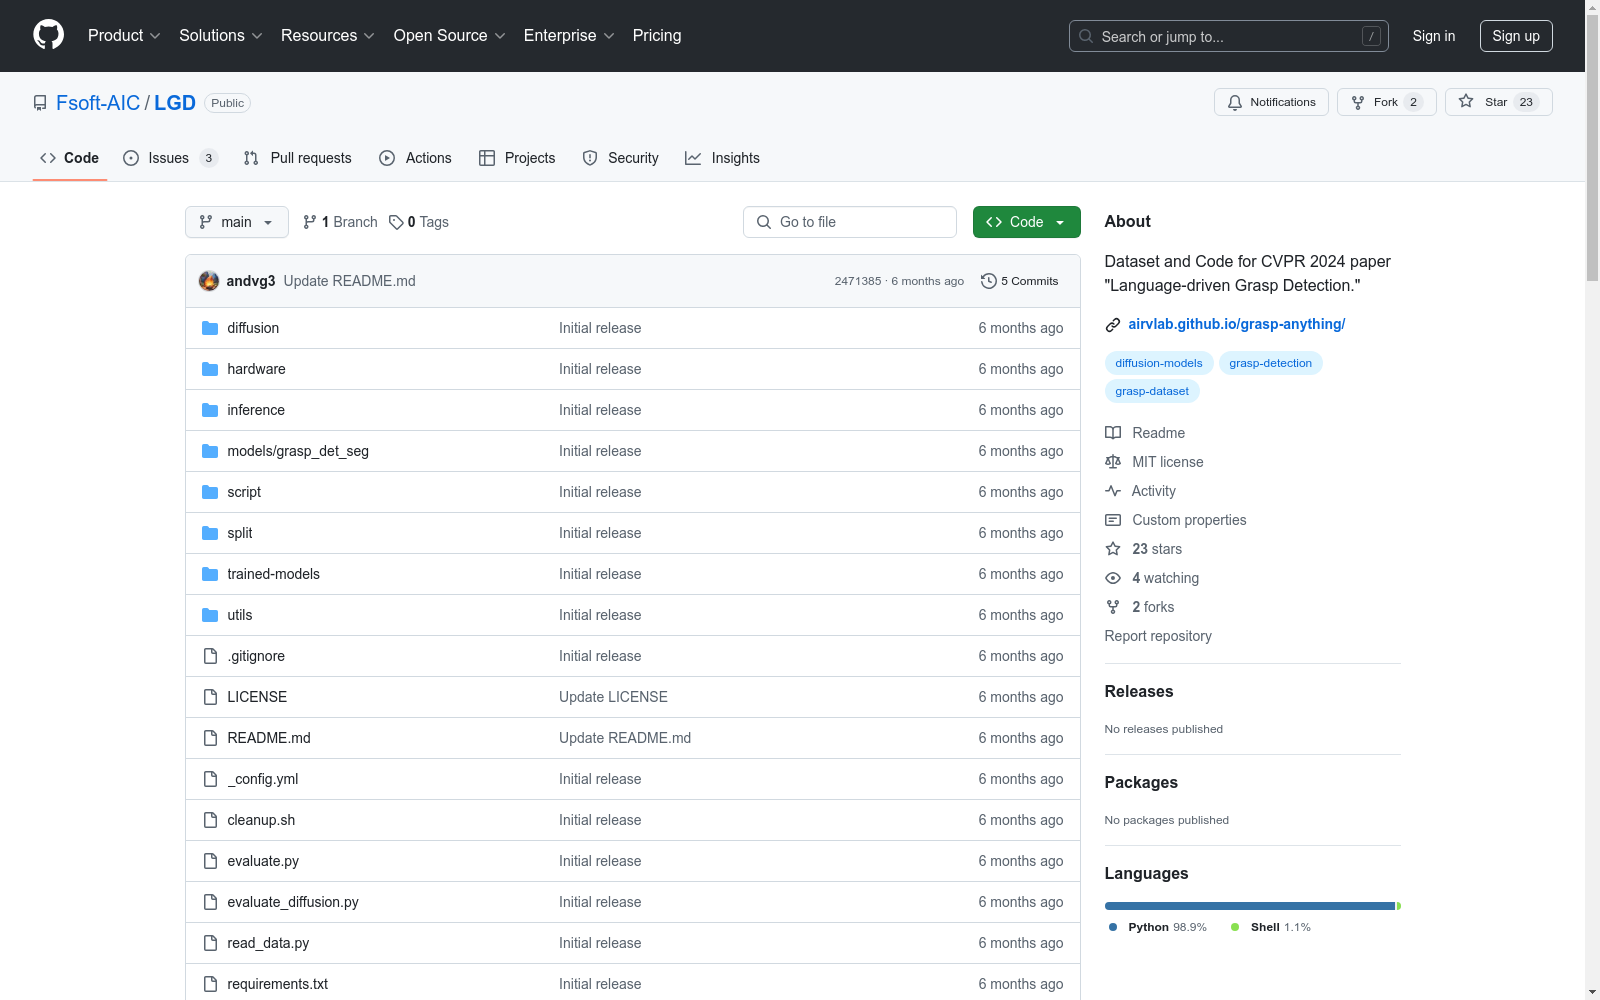Open the main branch selector dropdown
This screenshot has width=1600, height=1000.
(x=237, y=222)
